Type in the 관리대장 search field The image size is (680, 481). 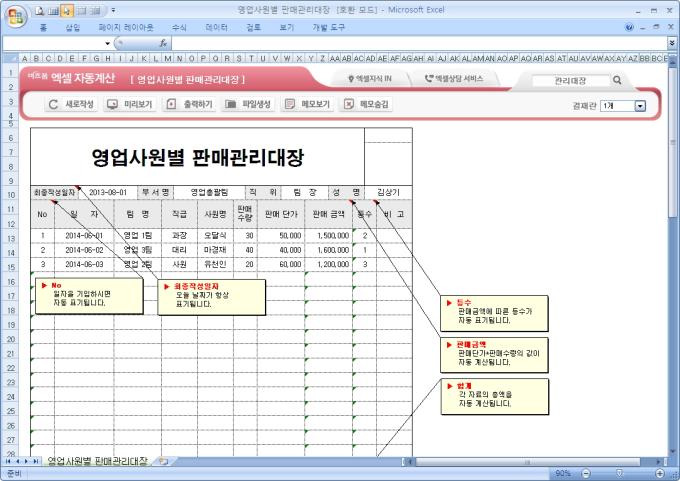click(x=570, y=80)
